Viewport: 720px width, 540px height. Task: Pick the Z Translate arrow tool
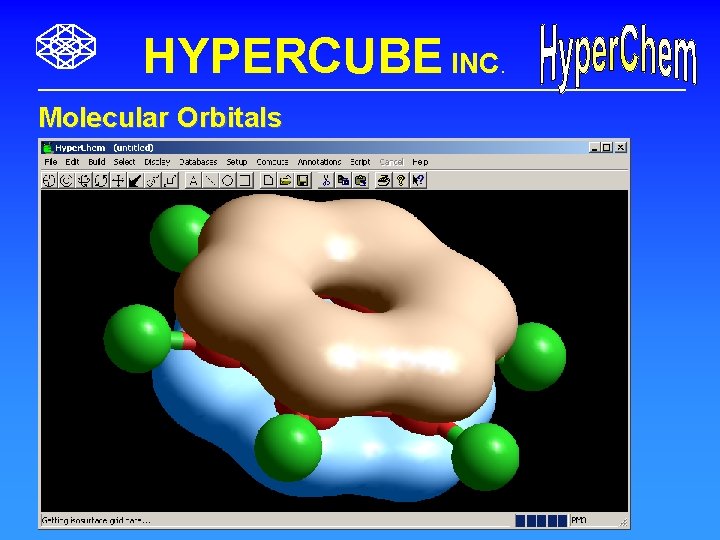135,180
